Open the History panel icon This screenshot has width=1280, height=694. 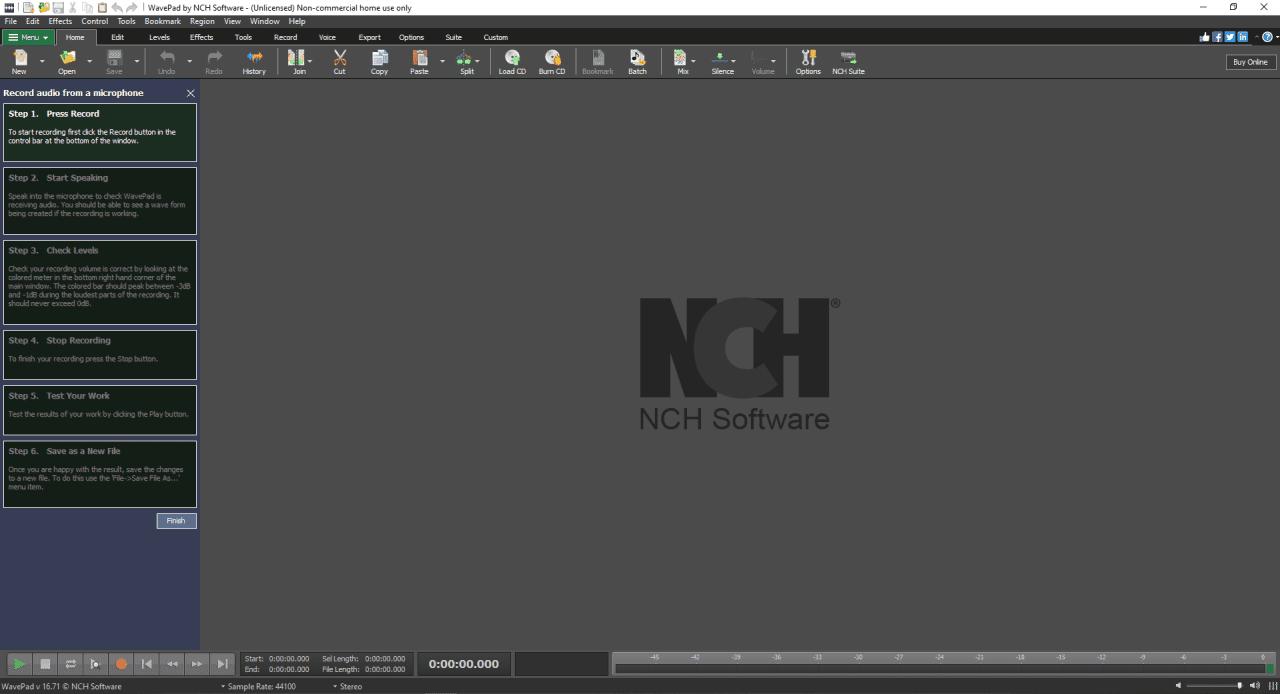tap(254, 60)
